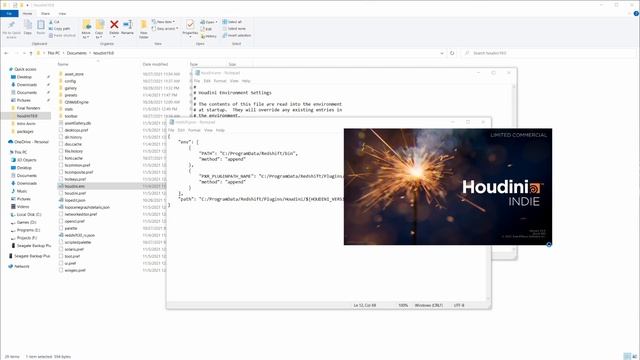640x360 pixels.
Task: Click Documents in address breadcrumb
Action: 77,53
